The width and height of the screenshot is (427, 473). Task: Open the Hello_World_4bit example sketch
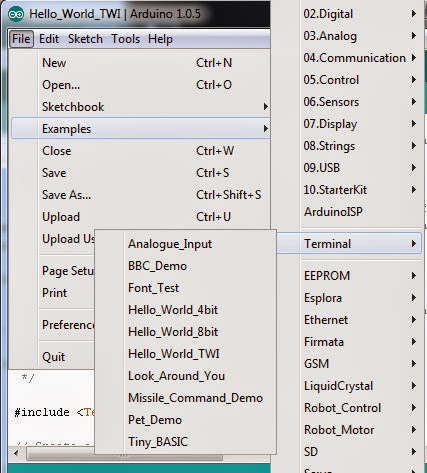[186, 310]
